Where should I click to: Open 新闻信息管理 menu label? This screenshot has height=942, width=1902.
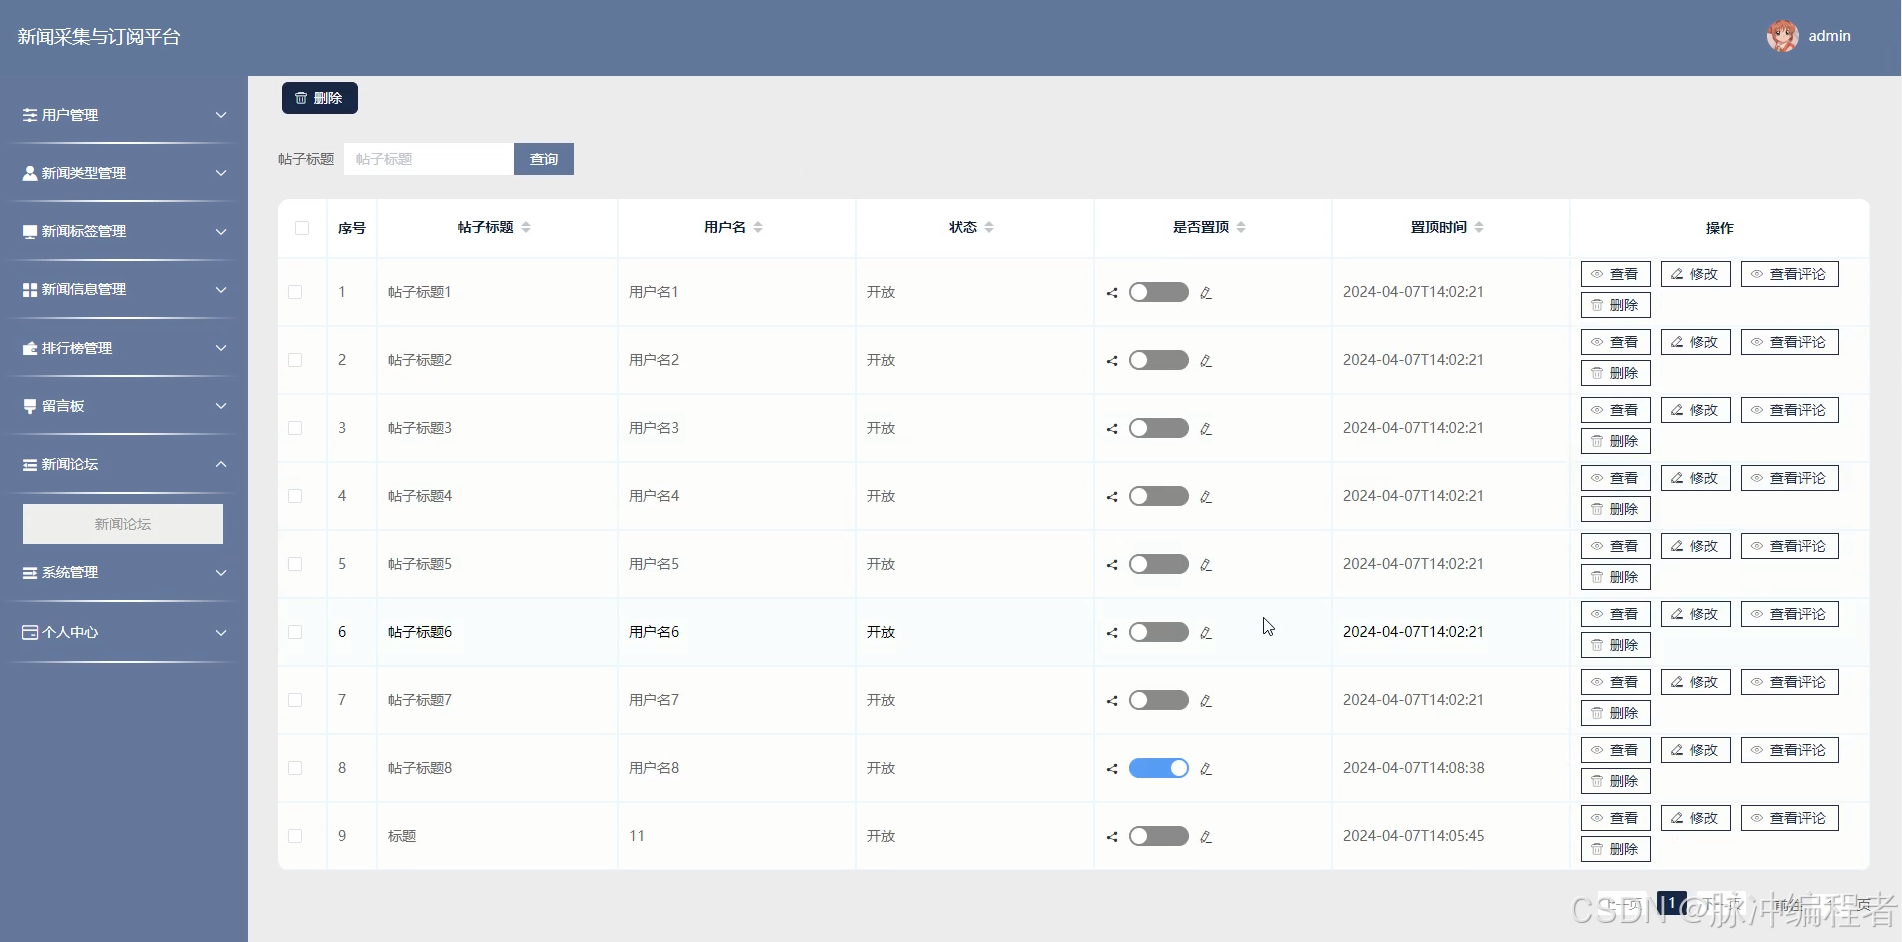84,289
